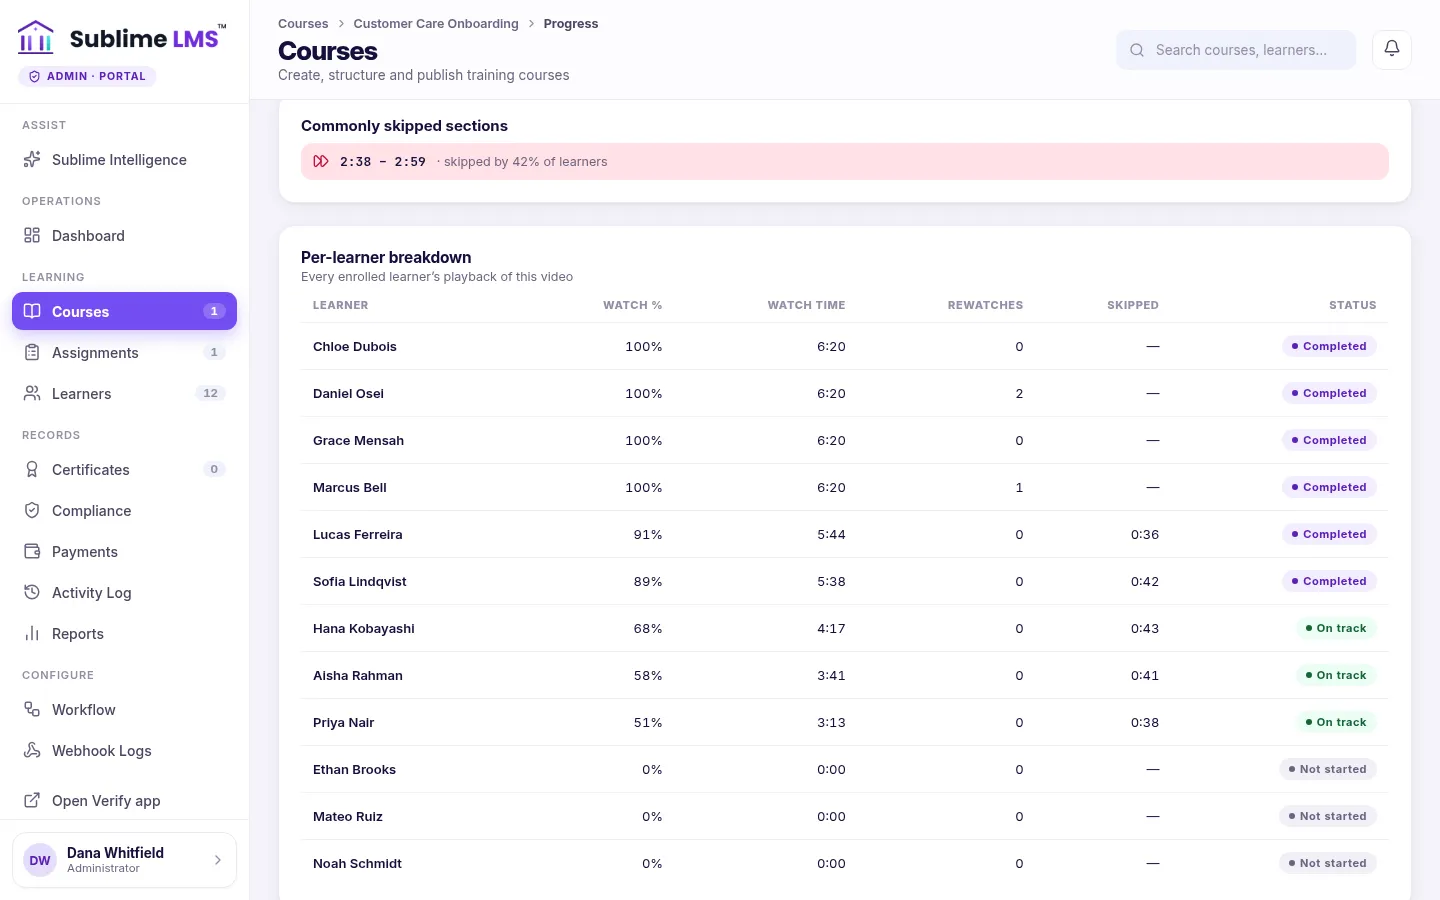
Task: Click the Activity Log history icon
Action: click(32, 593)
